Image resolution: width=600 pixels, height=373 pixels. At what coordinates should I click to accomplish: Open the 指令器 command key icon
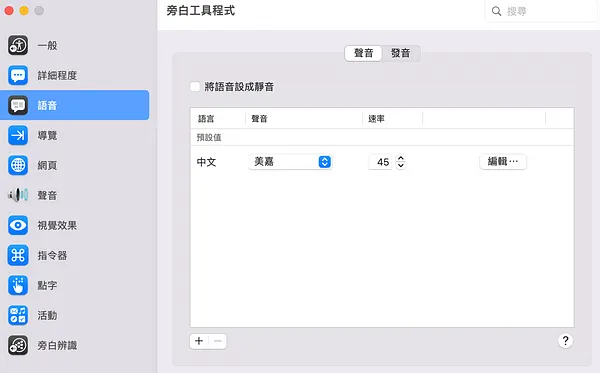pos(18,255)
